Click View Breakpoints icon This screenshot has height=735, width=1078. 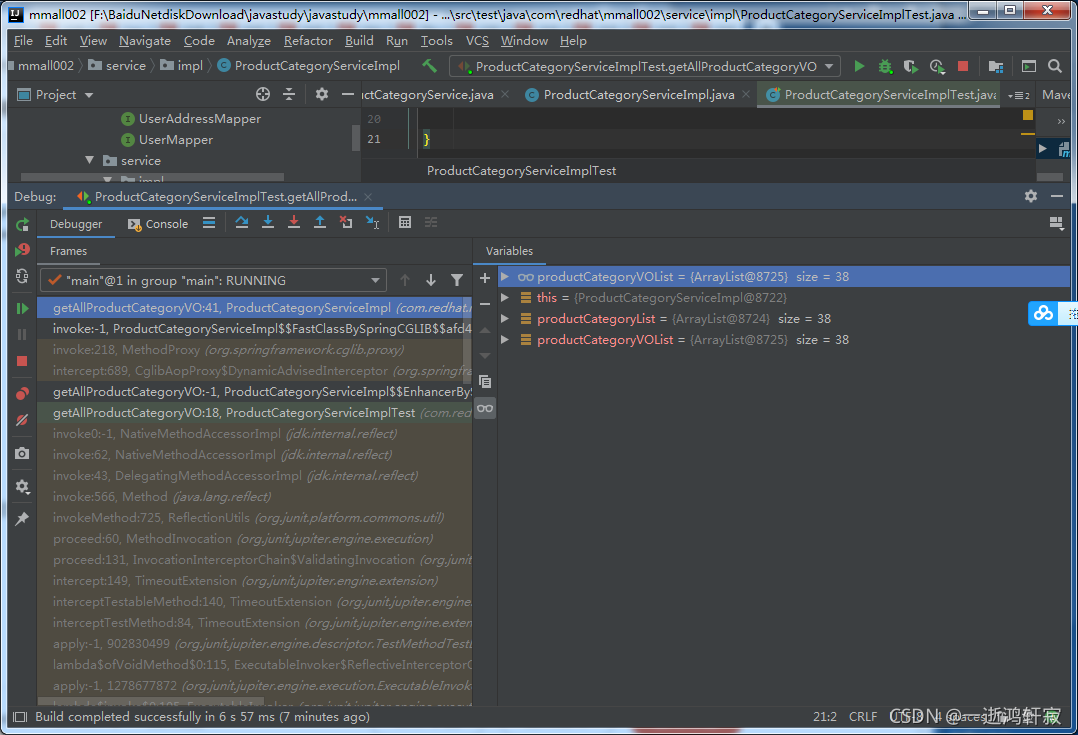[22, 393]
